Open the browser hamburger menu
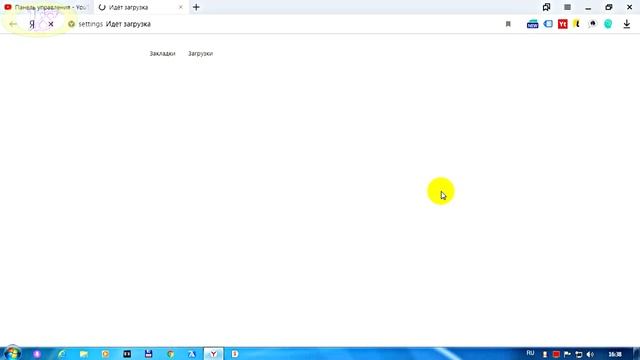Image resolution: width=640 pixels, height=360 pixels. (567, 7)
